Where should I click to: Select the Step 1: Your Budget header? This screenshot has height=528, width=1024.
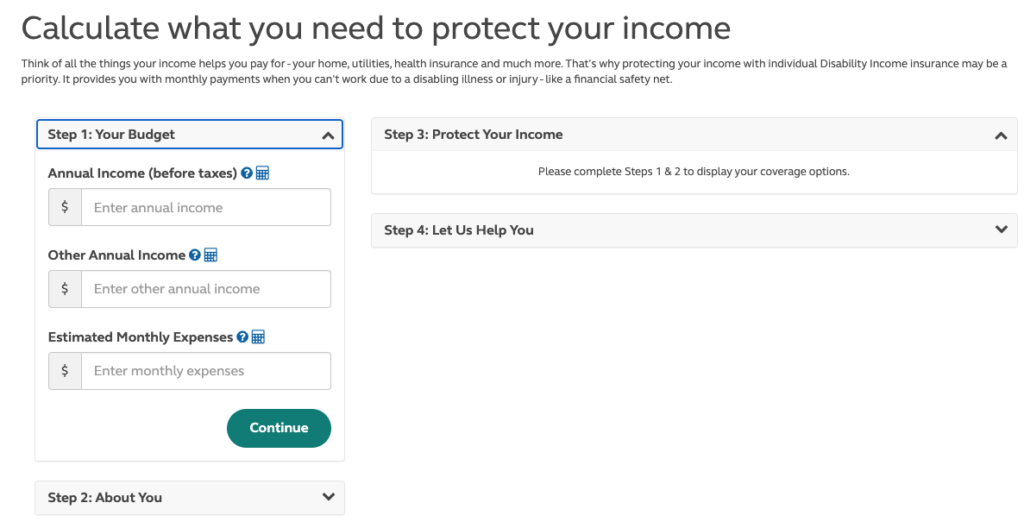(x=189, y=135)
